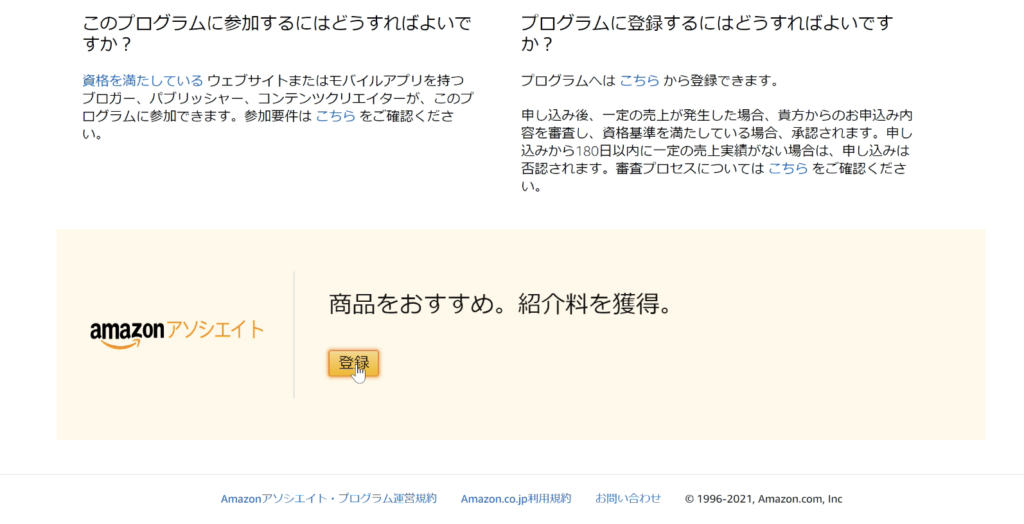Open Amazon.co.jp利用規約 footer link

[516, 499]
